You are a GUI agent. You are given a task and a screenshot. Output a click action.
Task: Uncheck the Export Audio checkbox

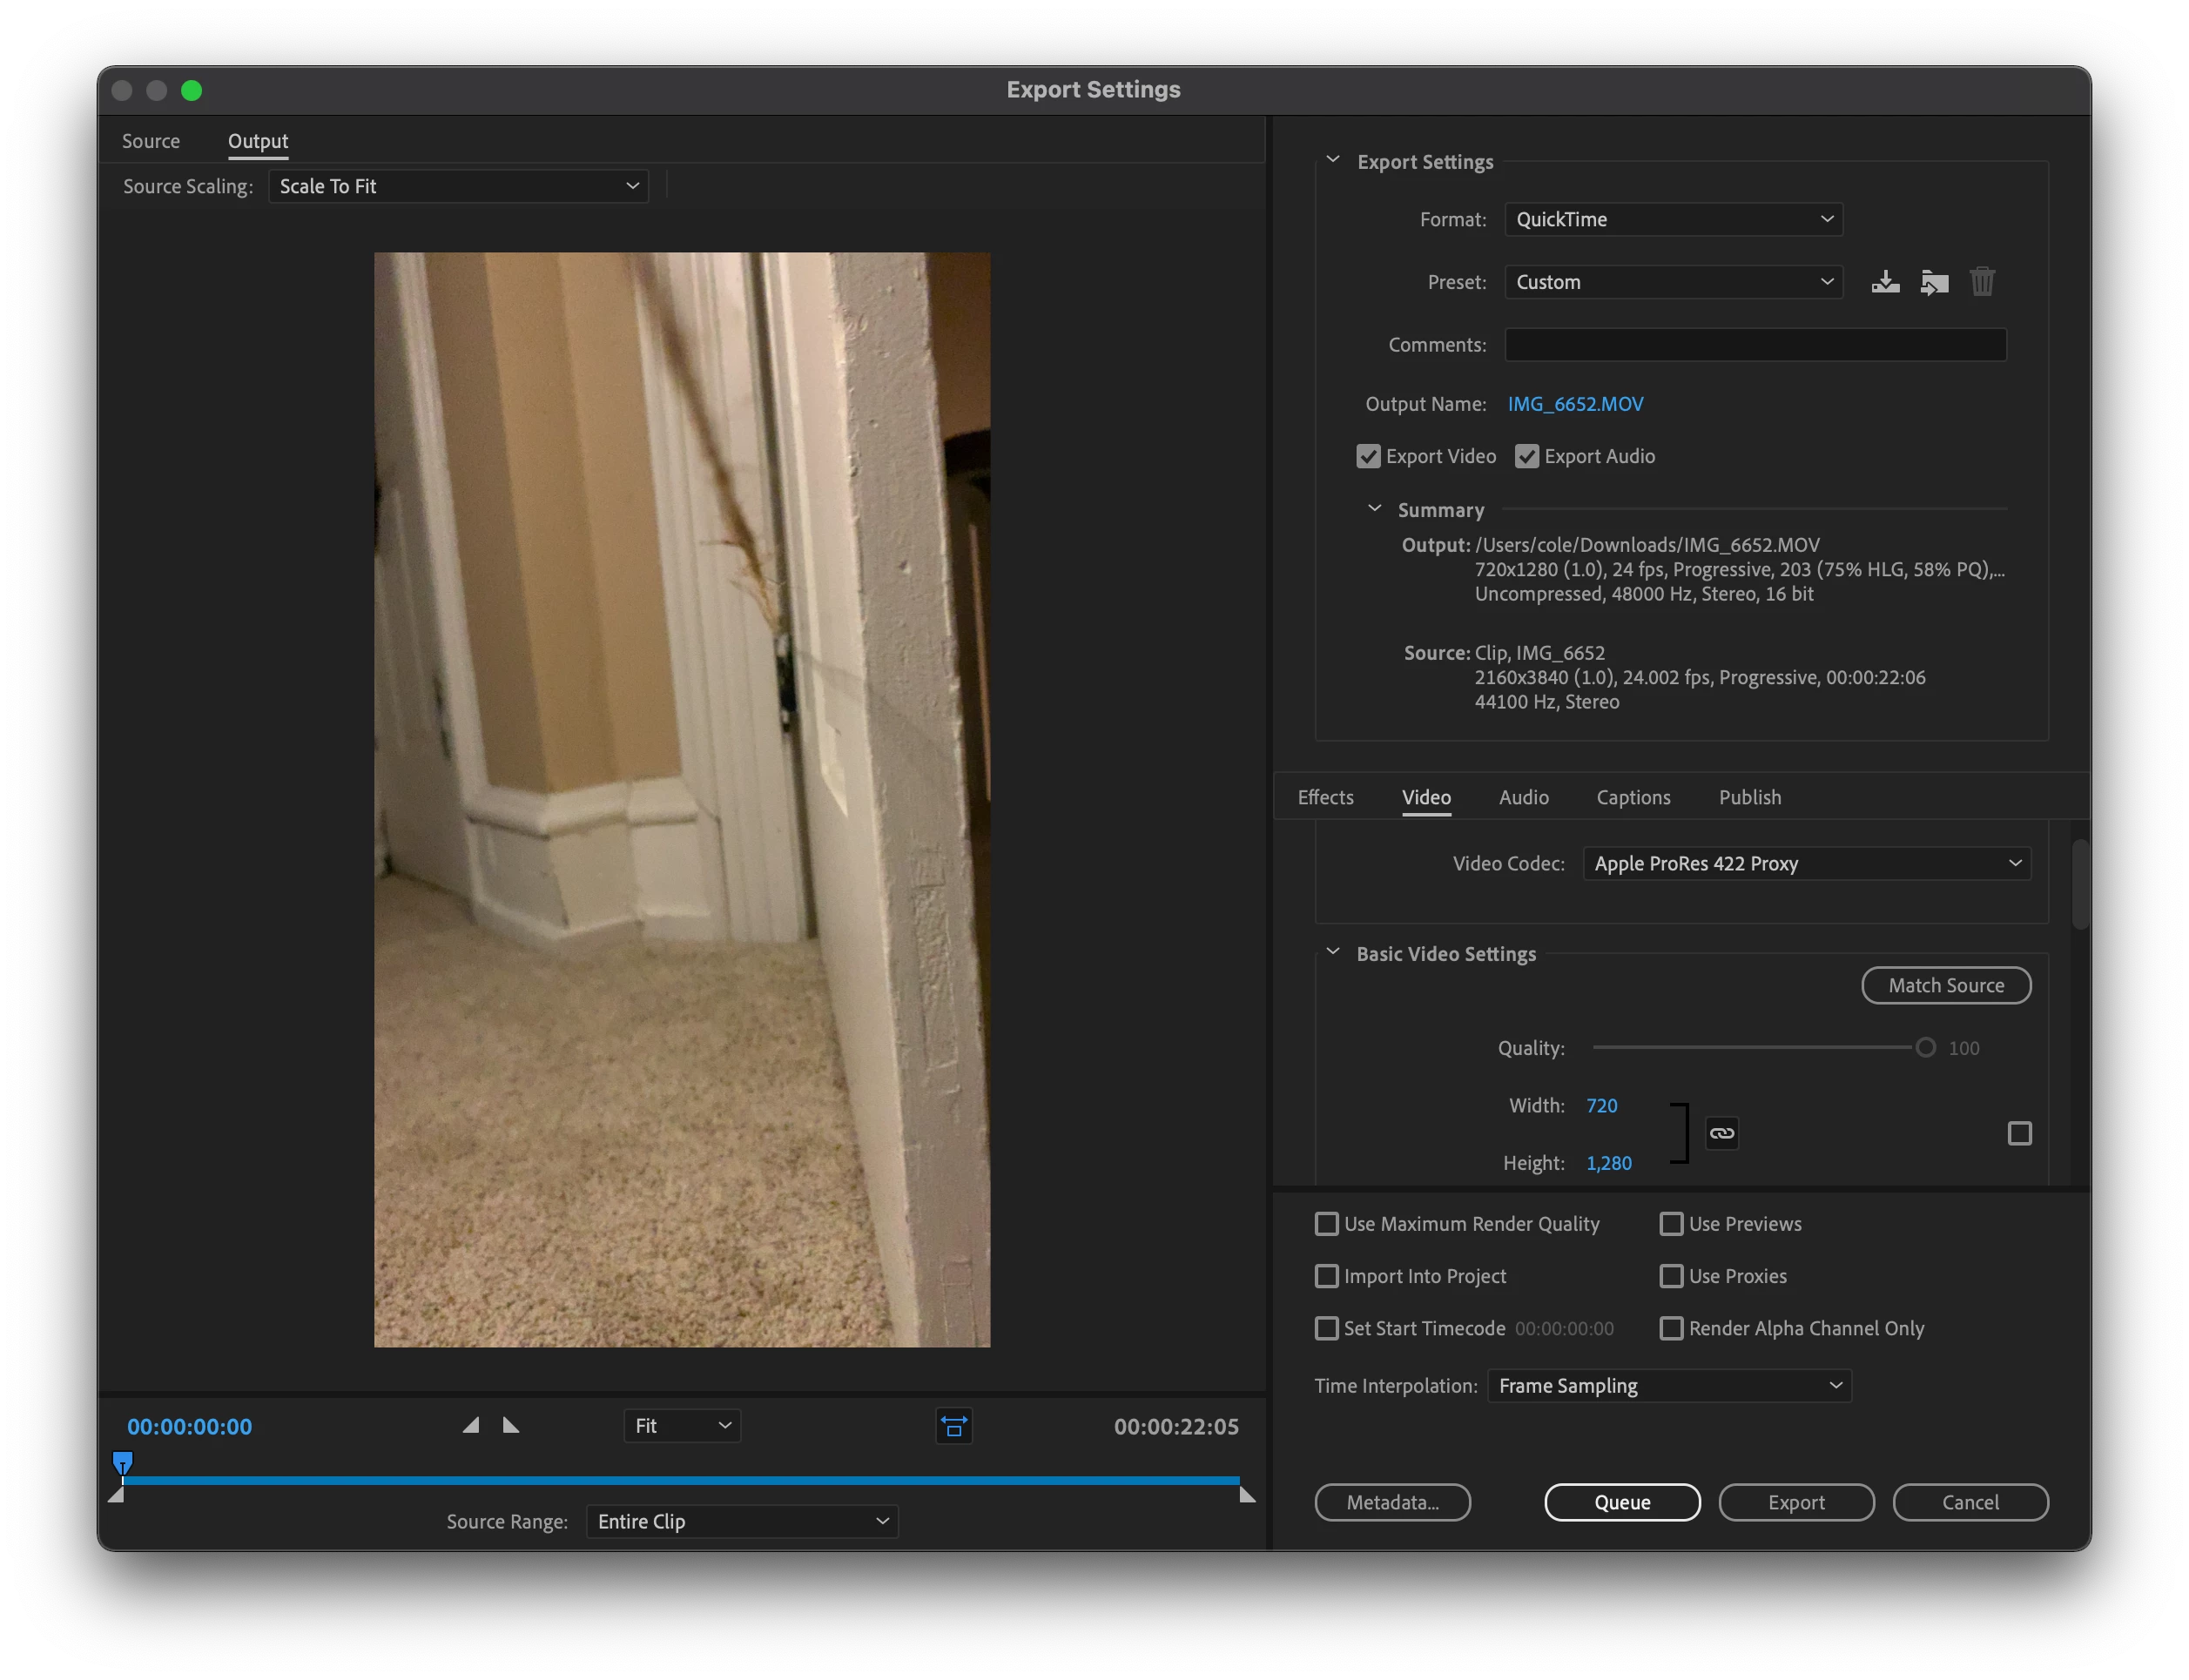1526,456
